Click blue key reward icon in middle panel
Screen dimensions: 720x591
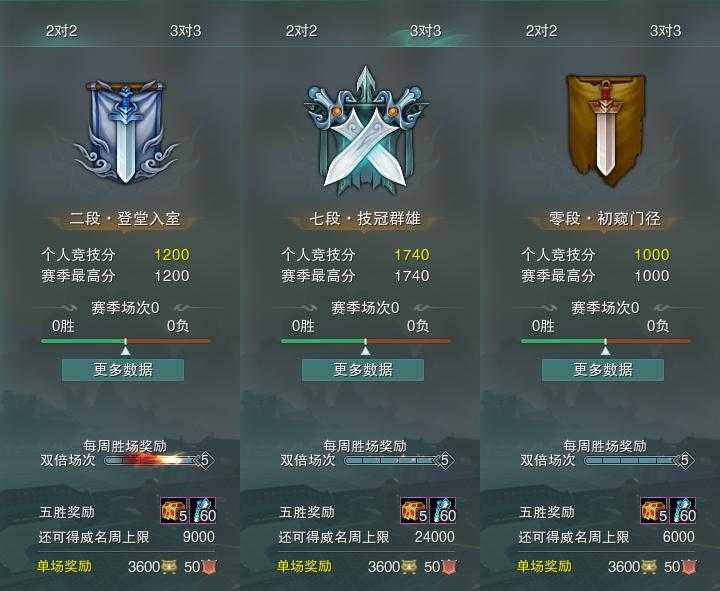coord(443,510)
